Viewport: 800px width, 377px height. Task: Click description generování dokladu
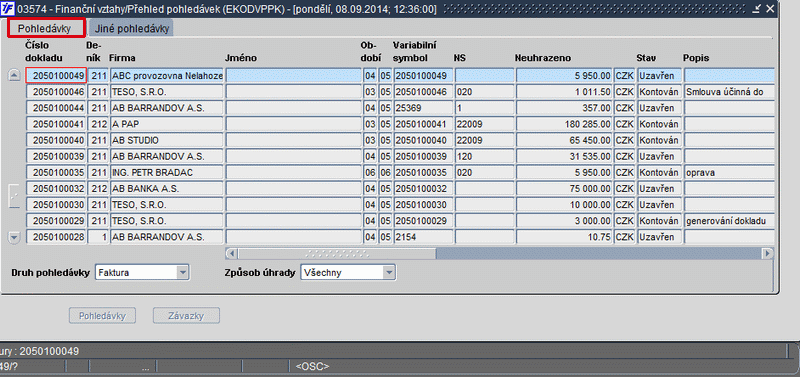click(x=729, y=221)
